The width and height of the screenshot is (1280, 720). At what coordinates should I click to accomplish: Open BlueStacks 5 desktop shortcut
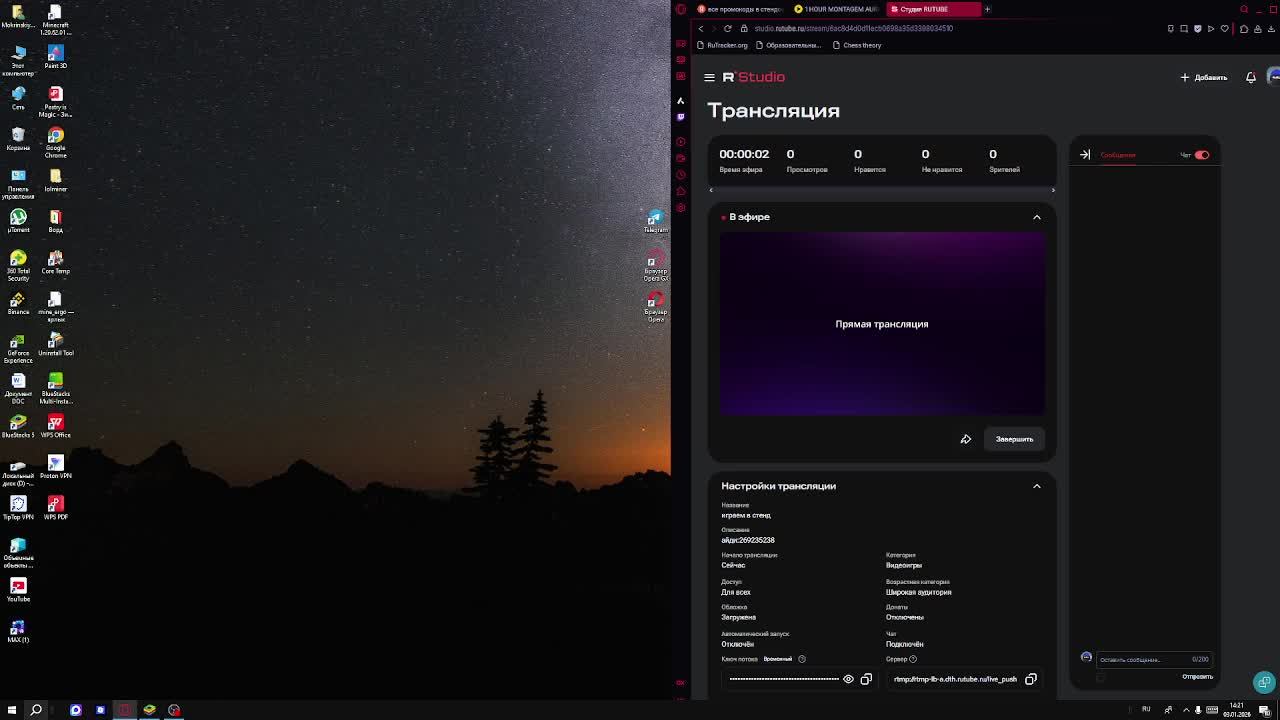(x=18, y=426)
